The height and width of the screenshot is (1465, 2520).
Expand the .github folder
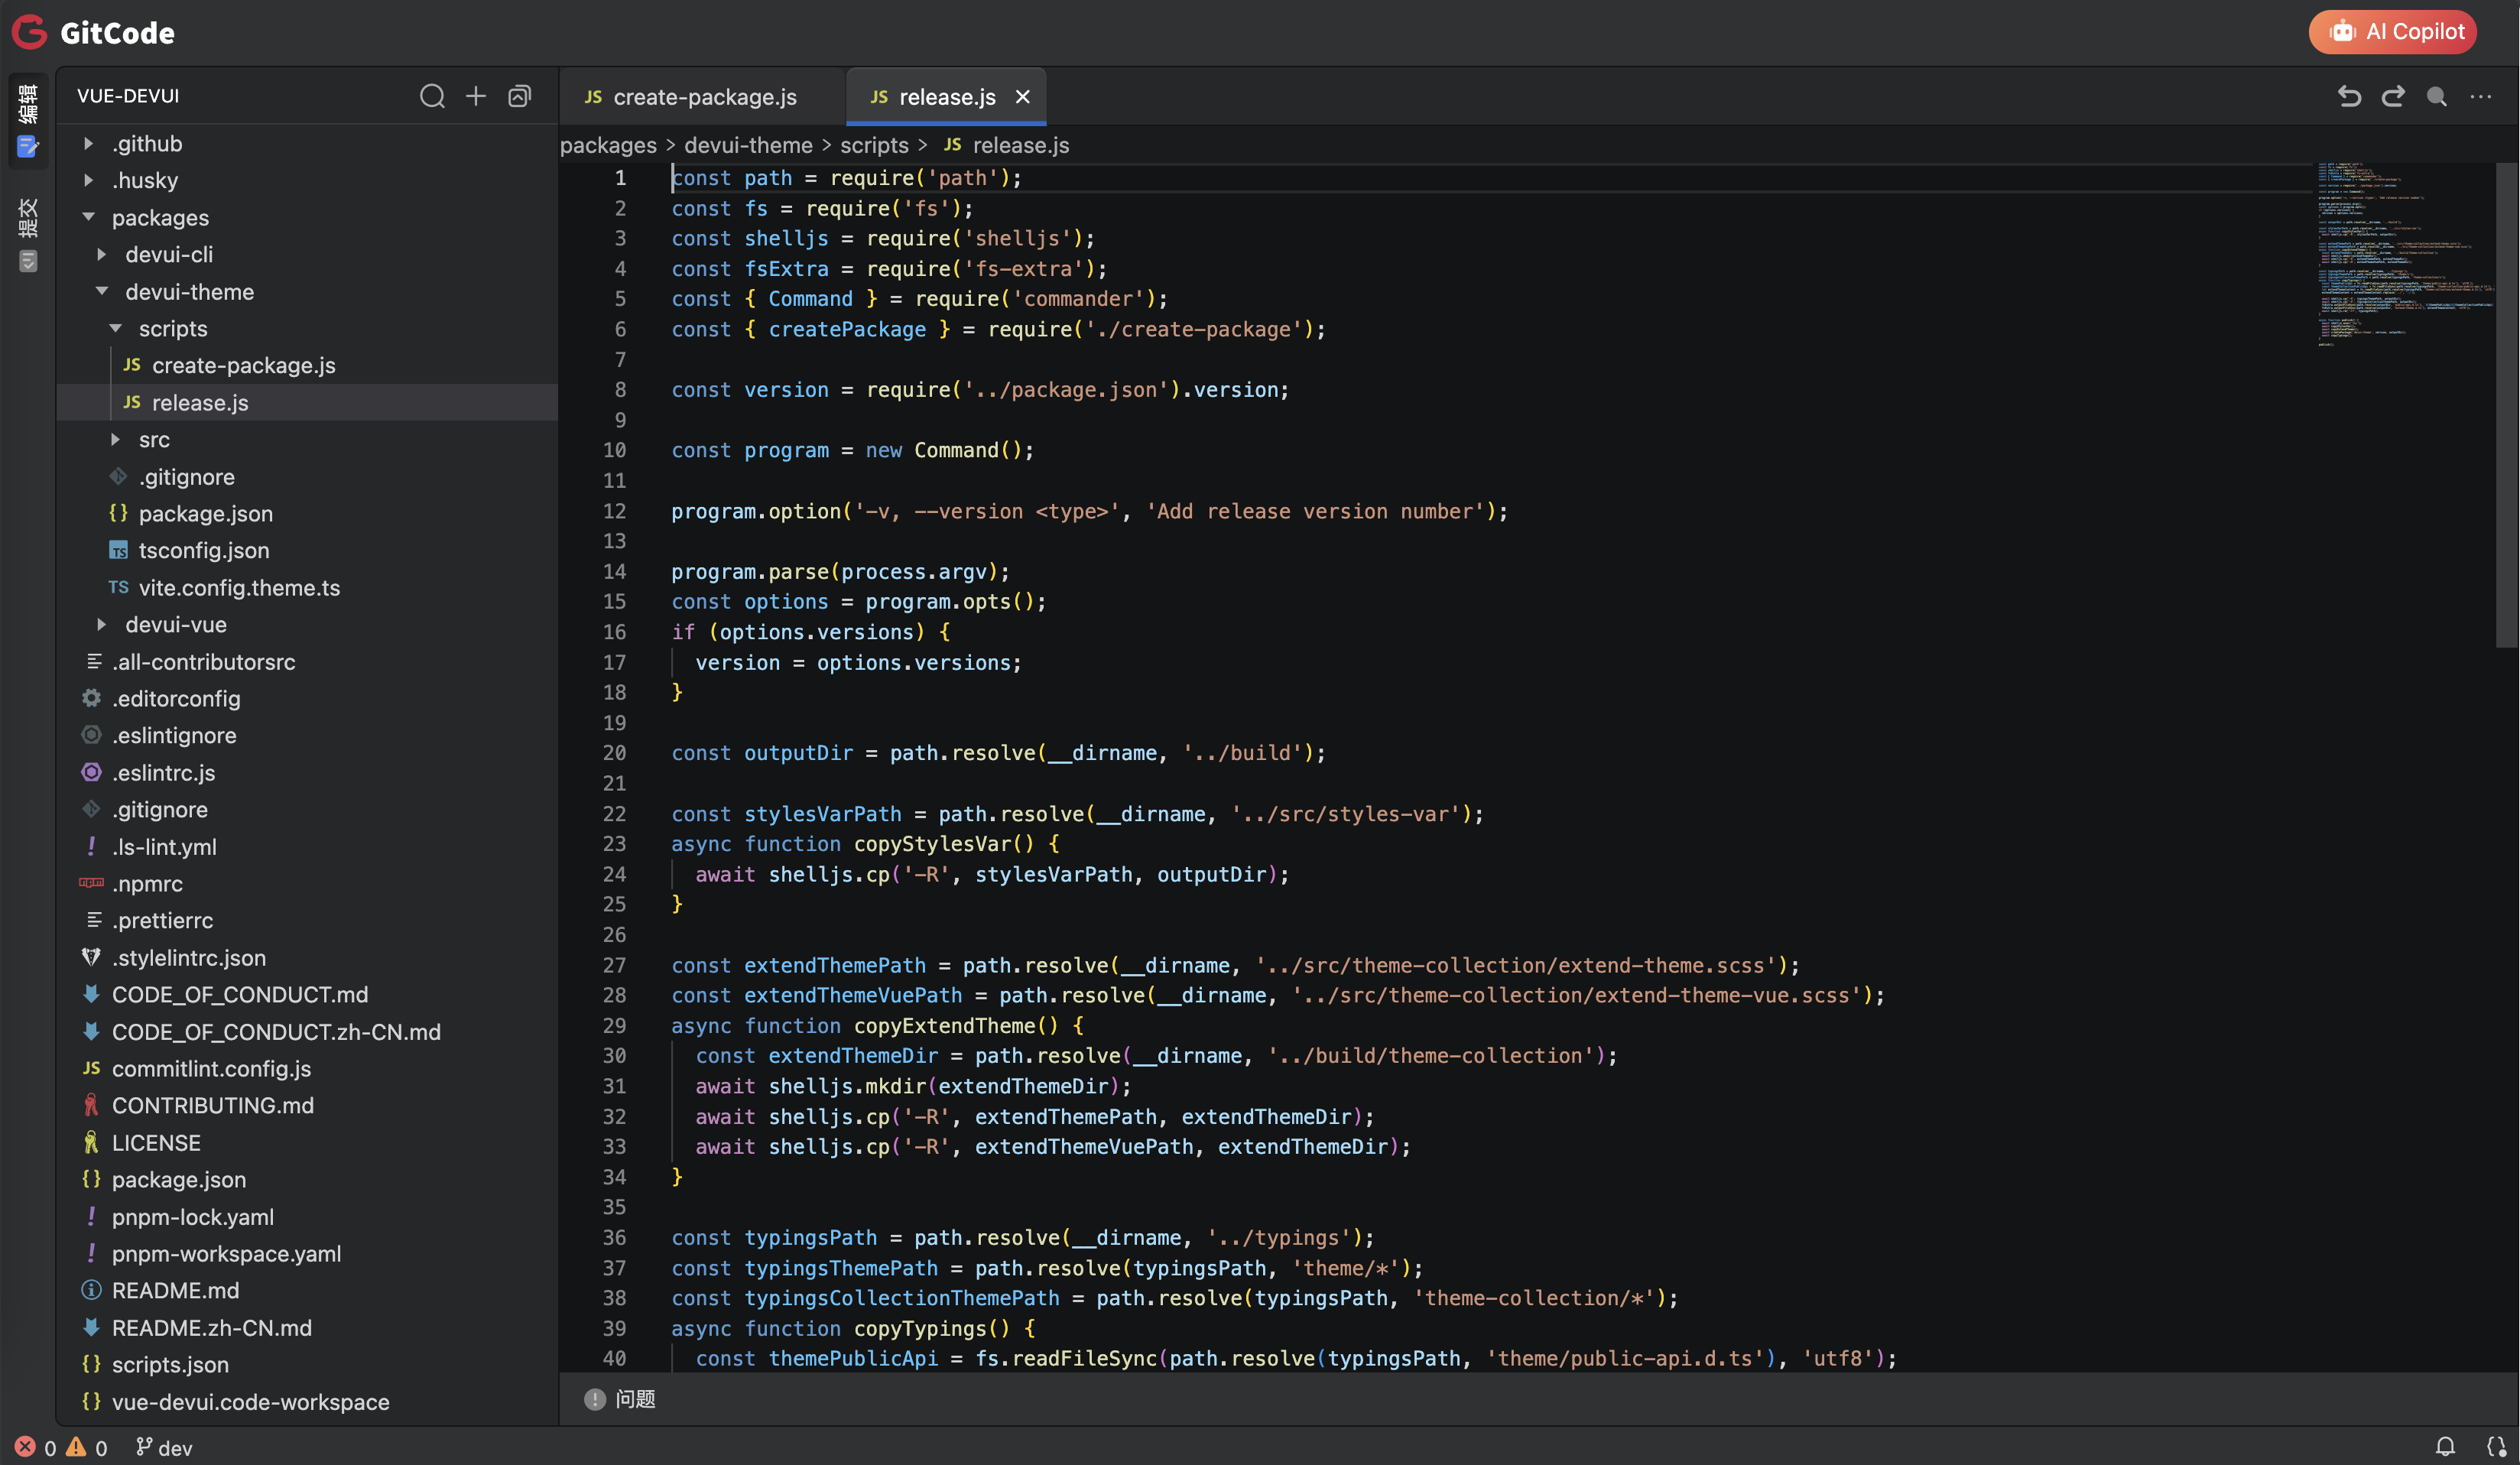(x=146, y=144)
